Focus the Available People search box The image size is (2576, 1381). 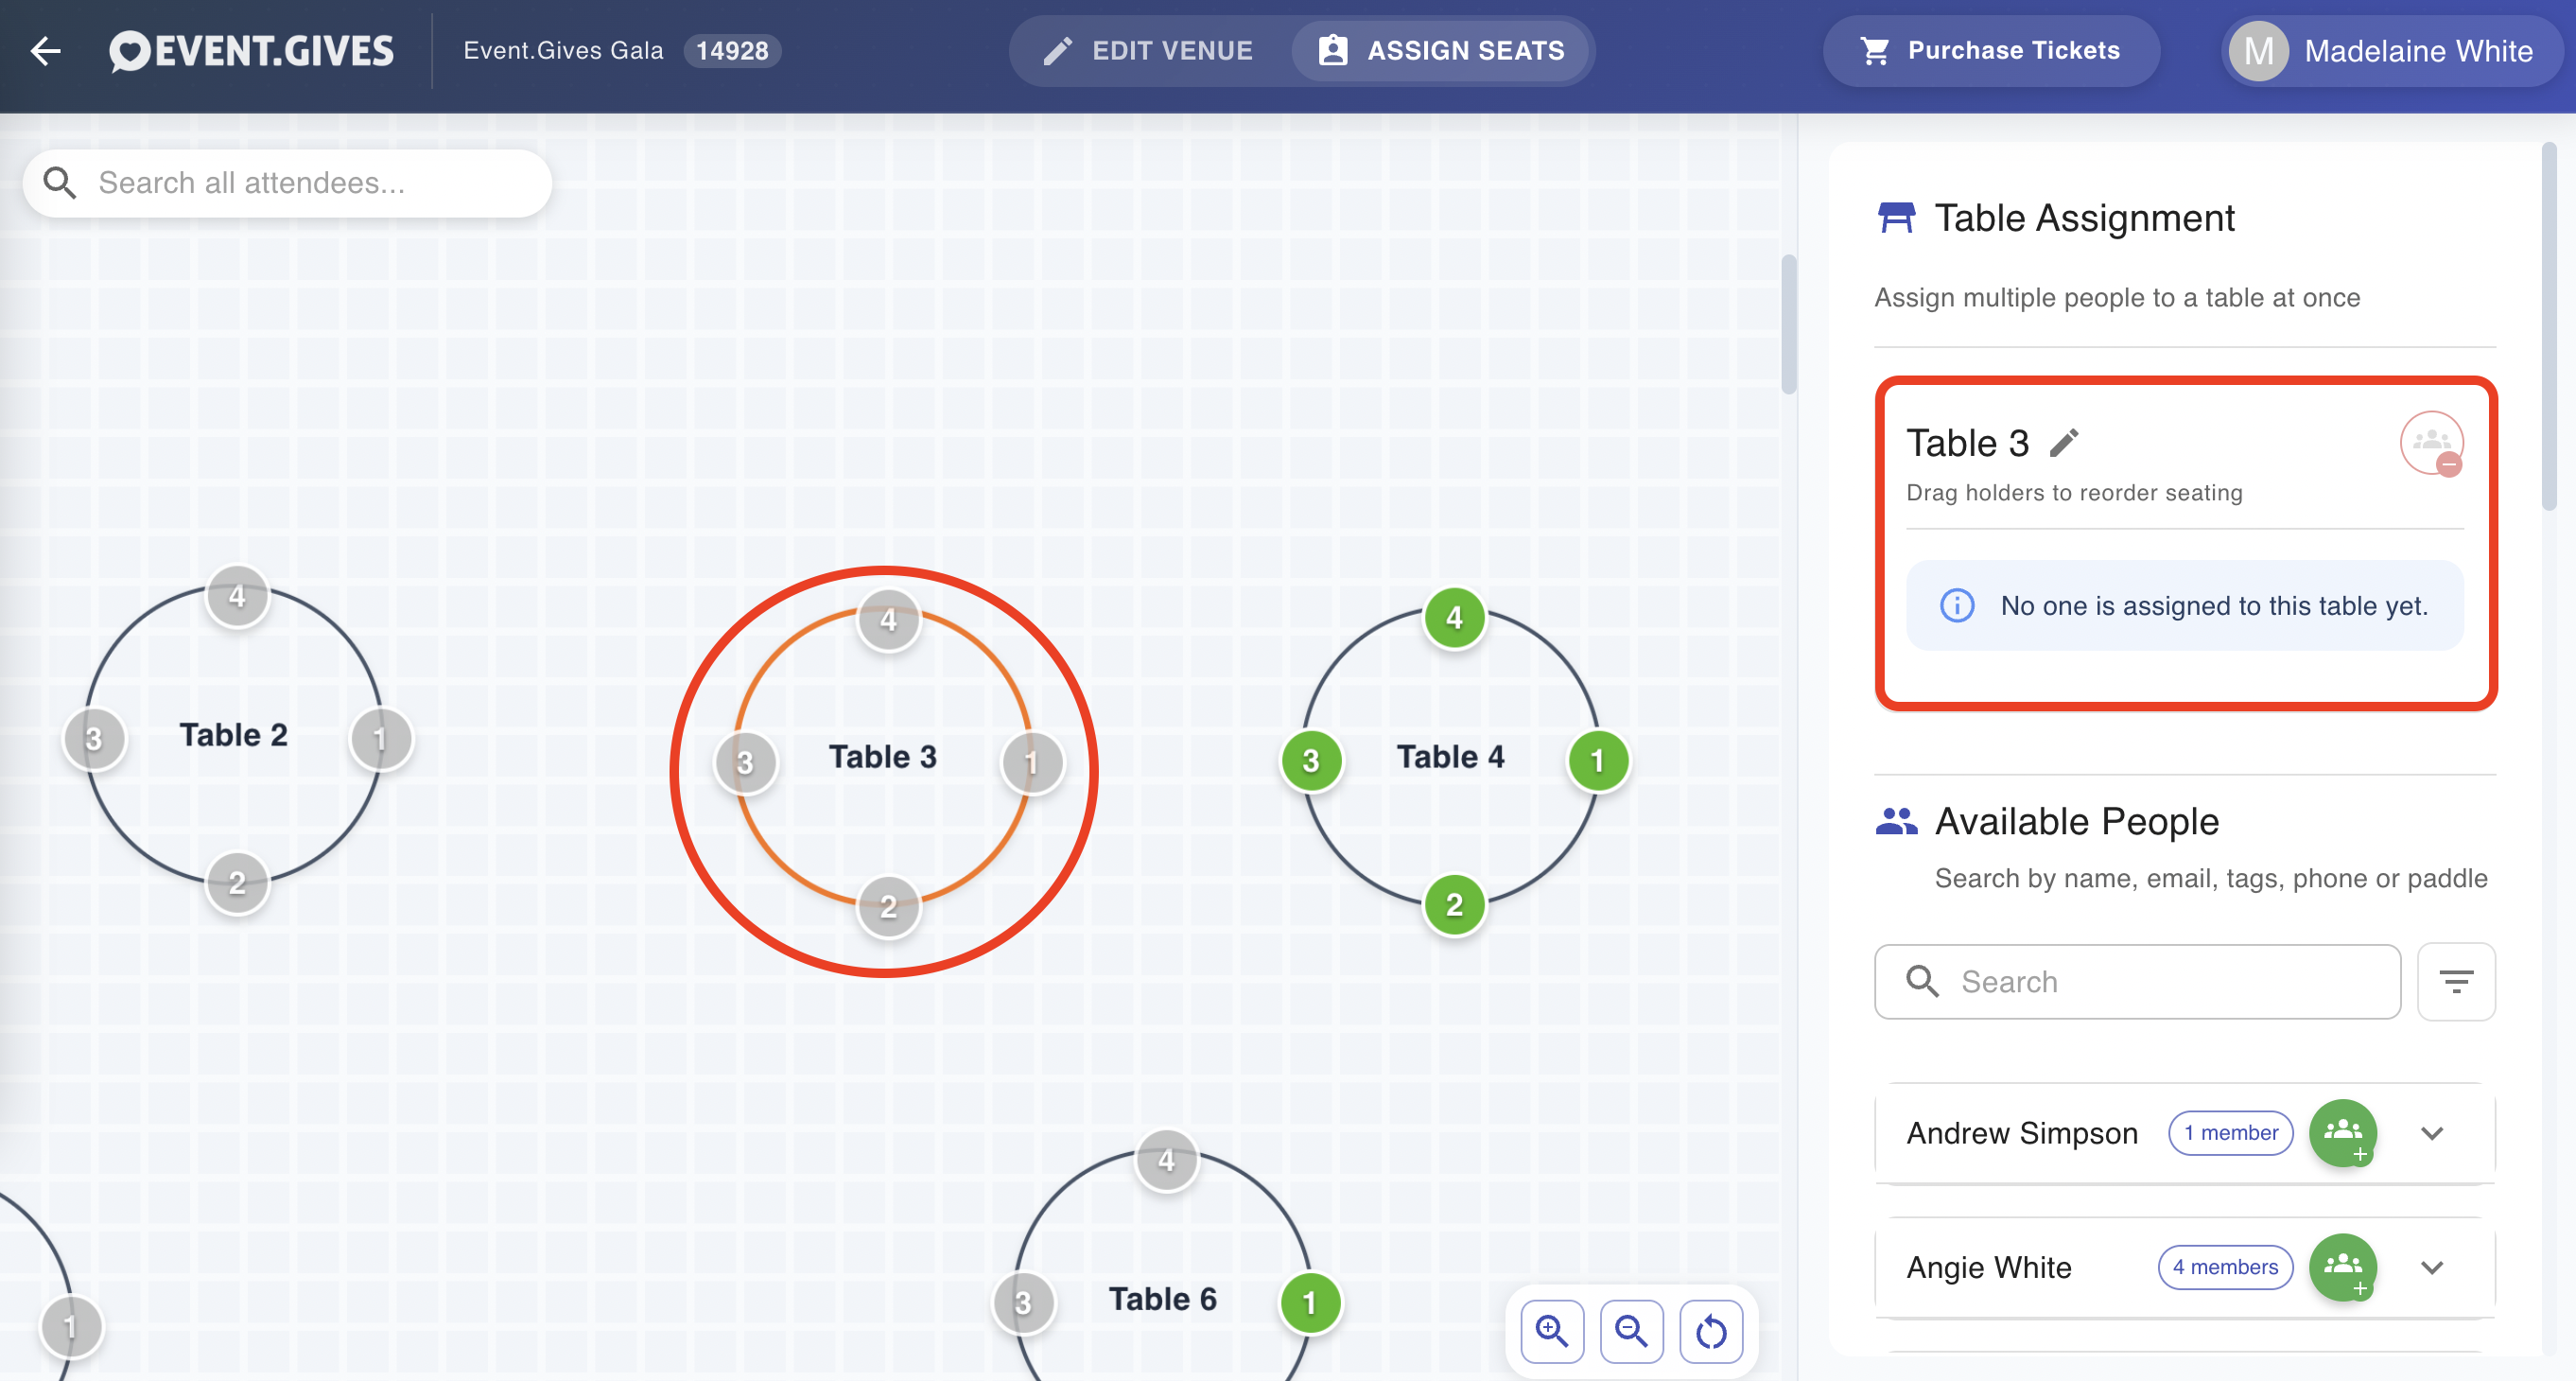click(x=2137, y=982)
